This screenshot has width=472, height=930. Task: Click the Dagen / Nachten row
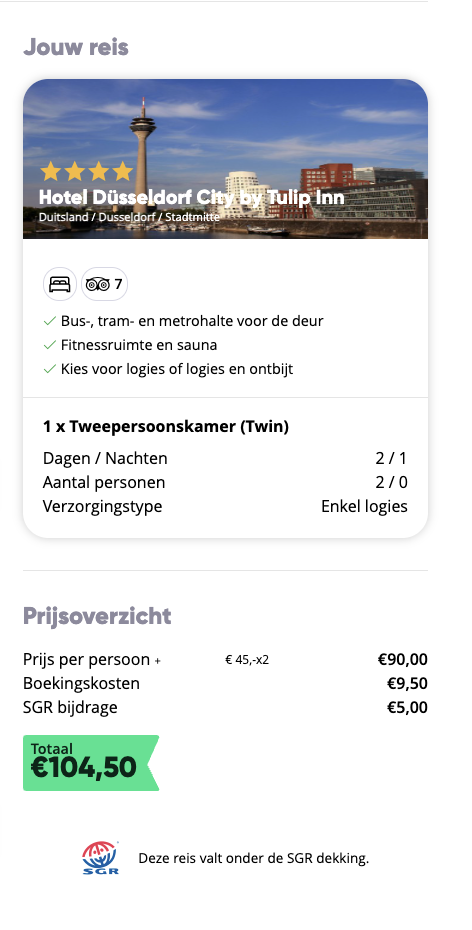(225, 458)
